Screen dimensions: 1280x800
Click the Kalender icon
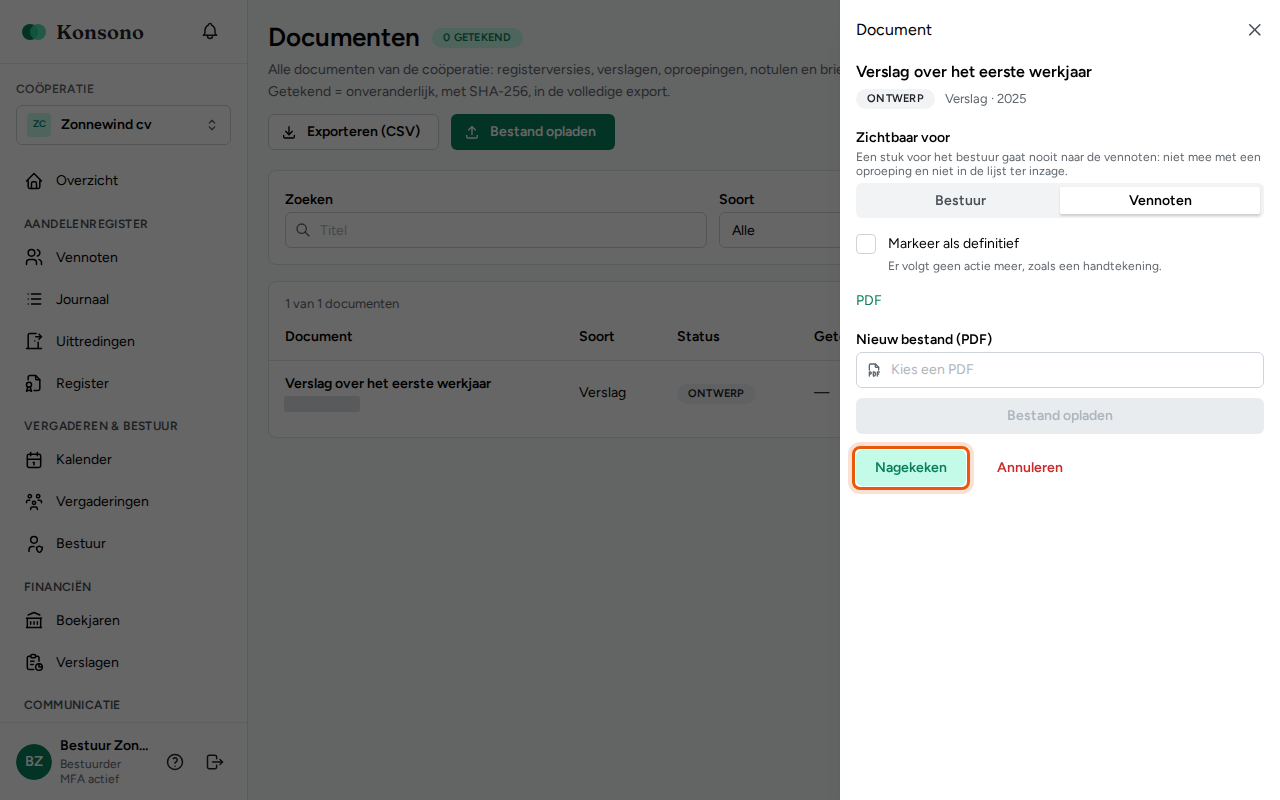click(x=34, y=460)
